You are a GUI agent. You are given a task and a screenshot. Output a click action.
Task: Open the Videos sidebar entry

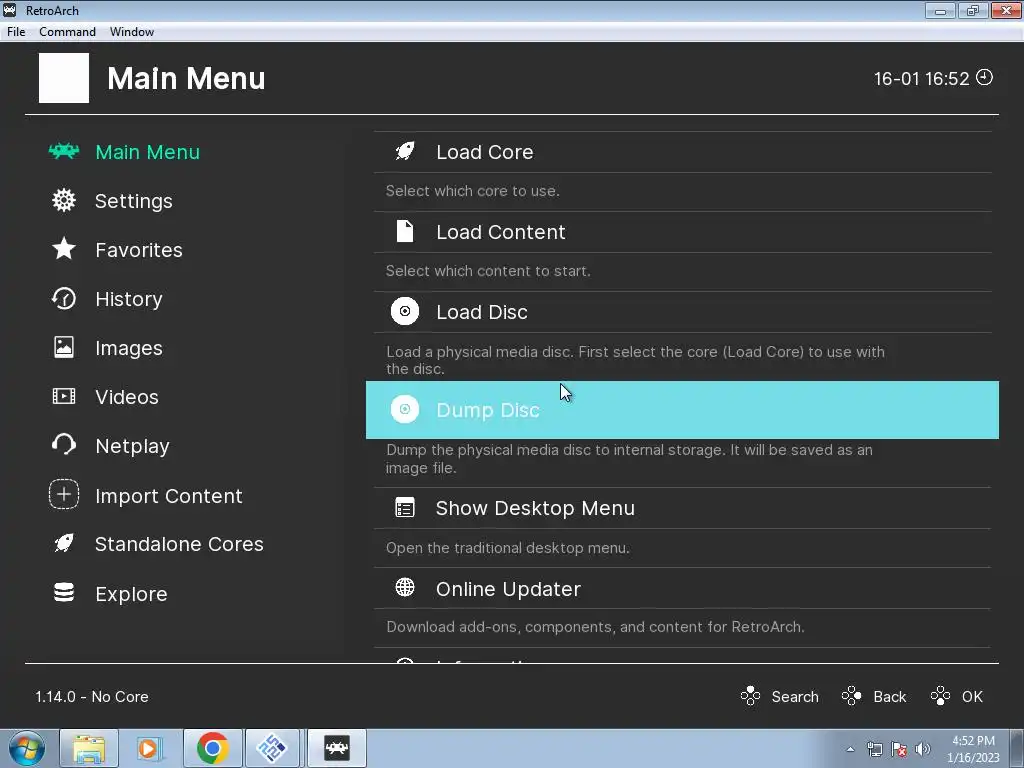(x=127, y=397)
